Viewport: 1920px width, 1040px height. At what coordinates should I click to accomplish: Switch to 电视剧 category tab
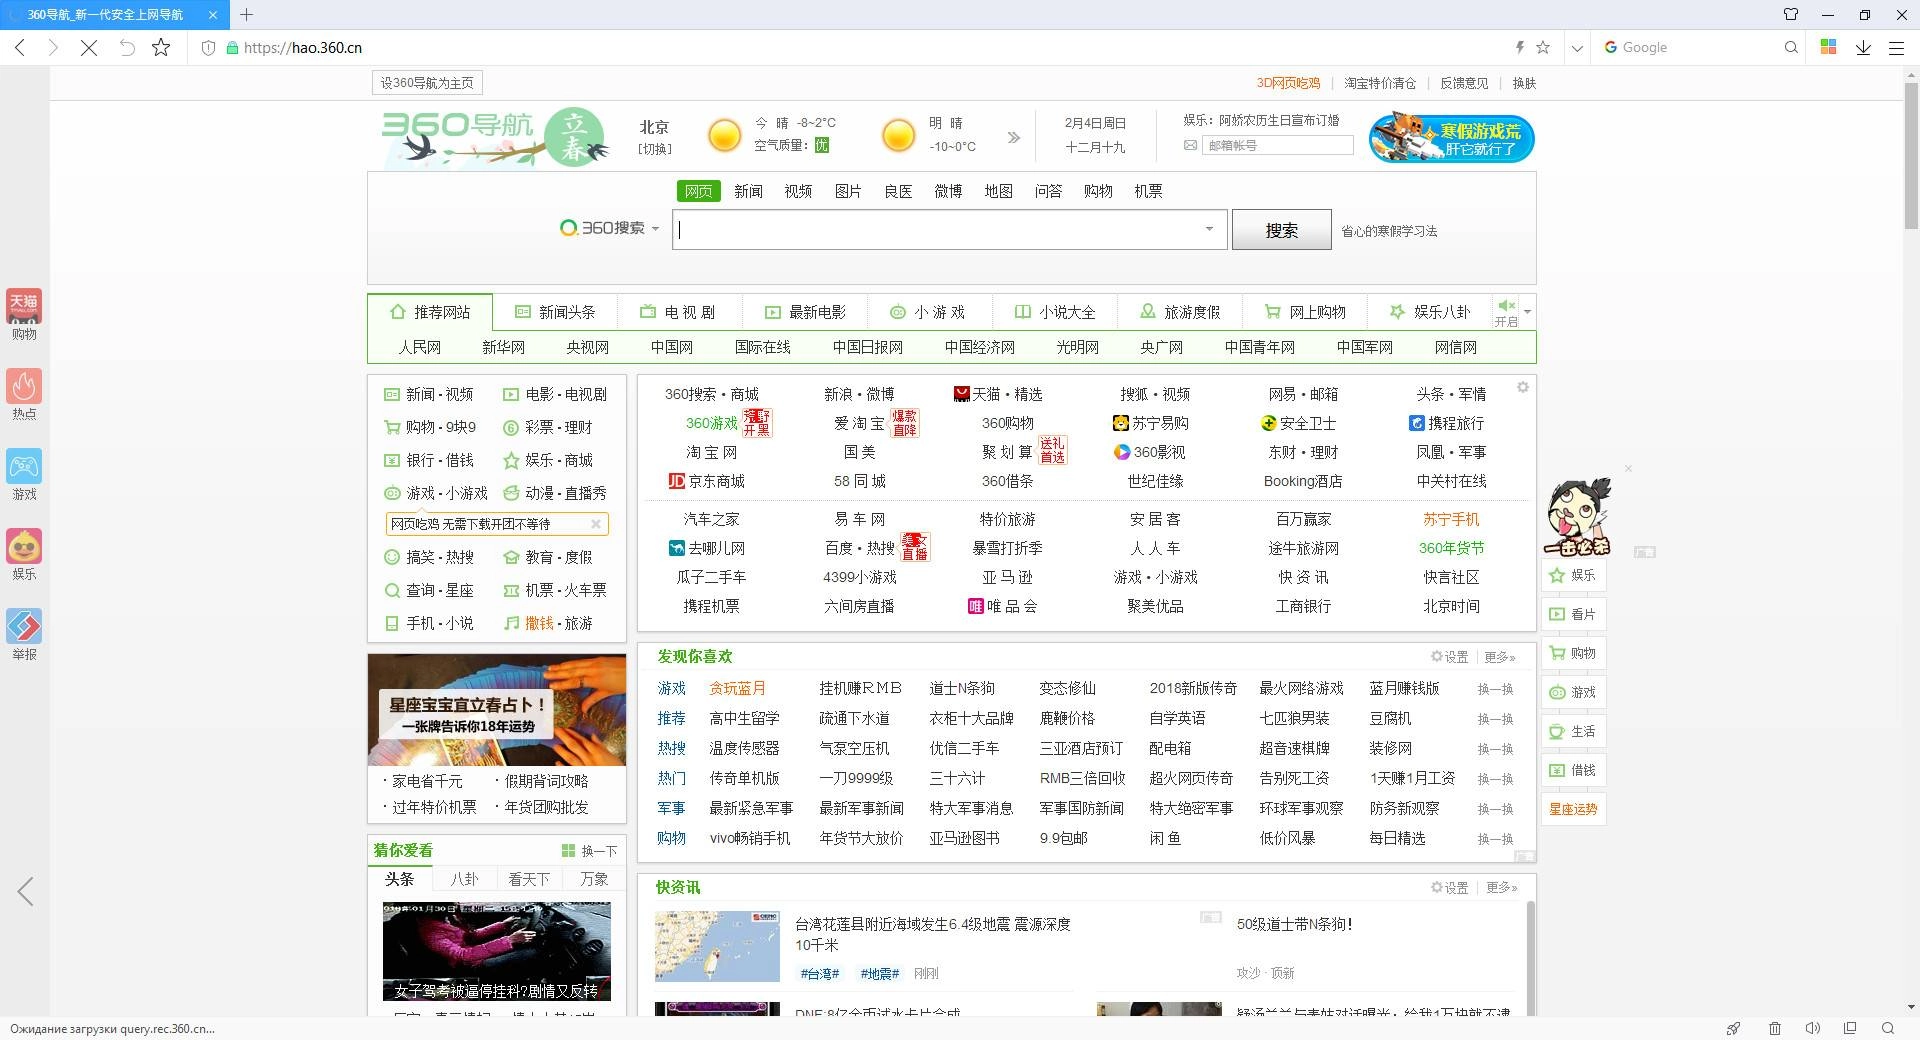[679, 312]
